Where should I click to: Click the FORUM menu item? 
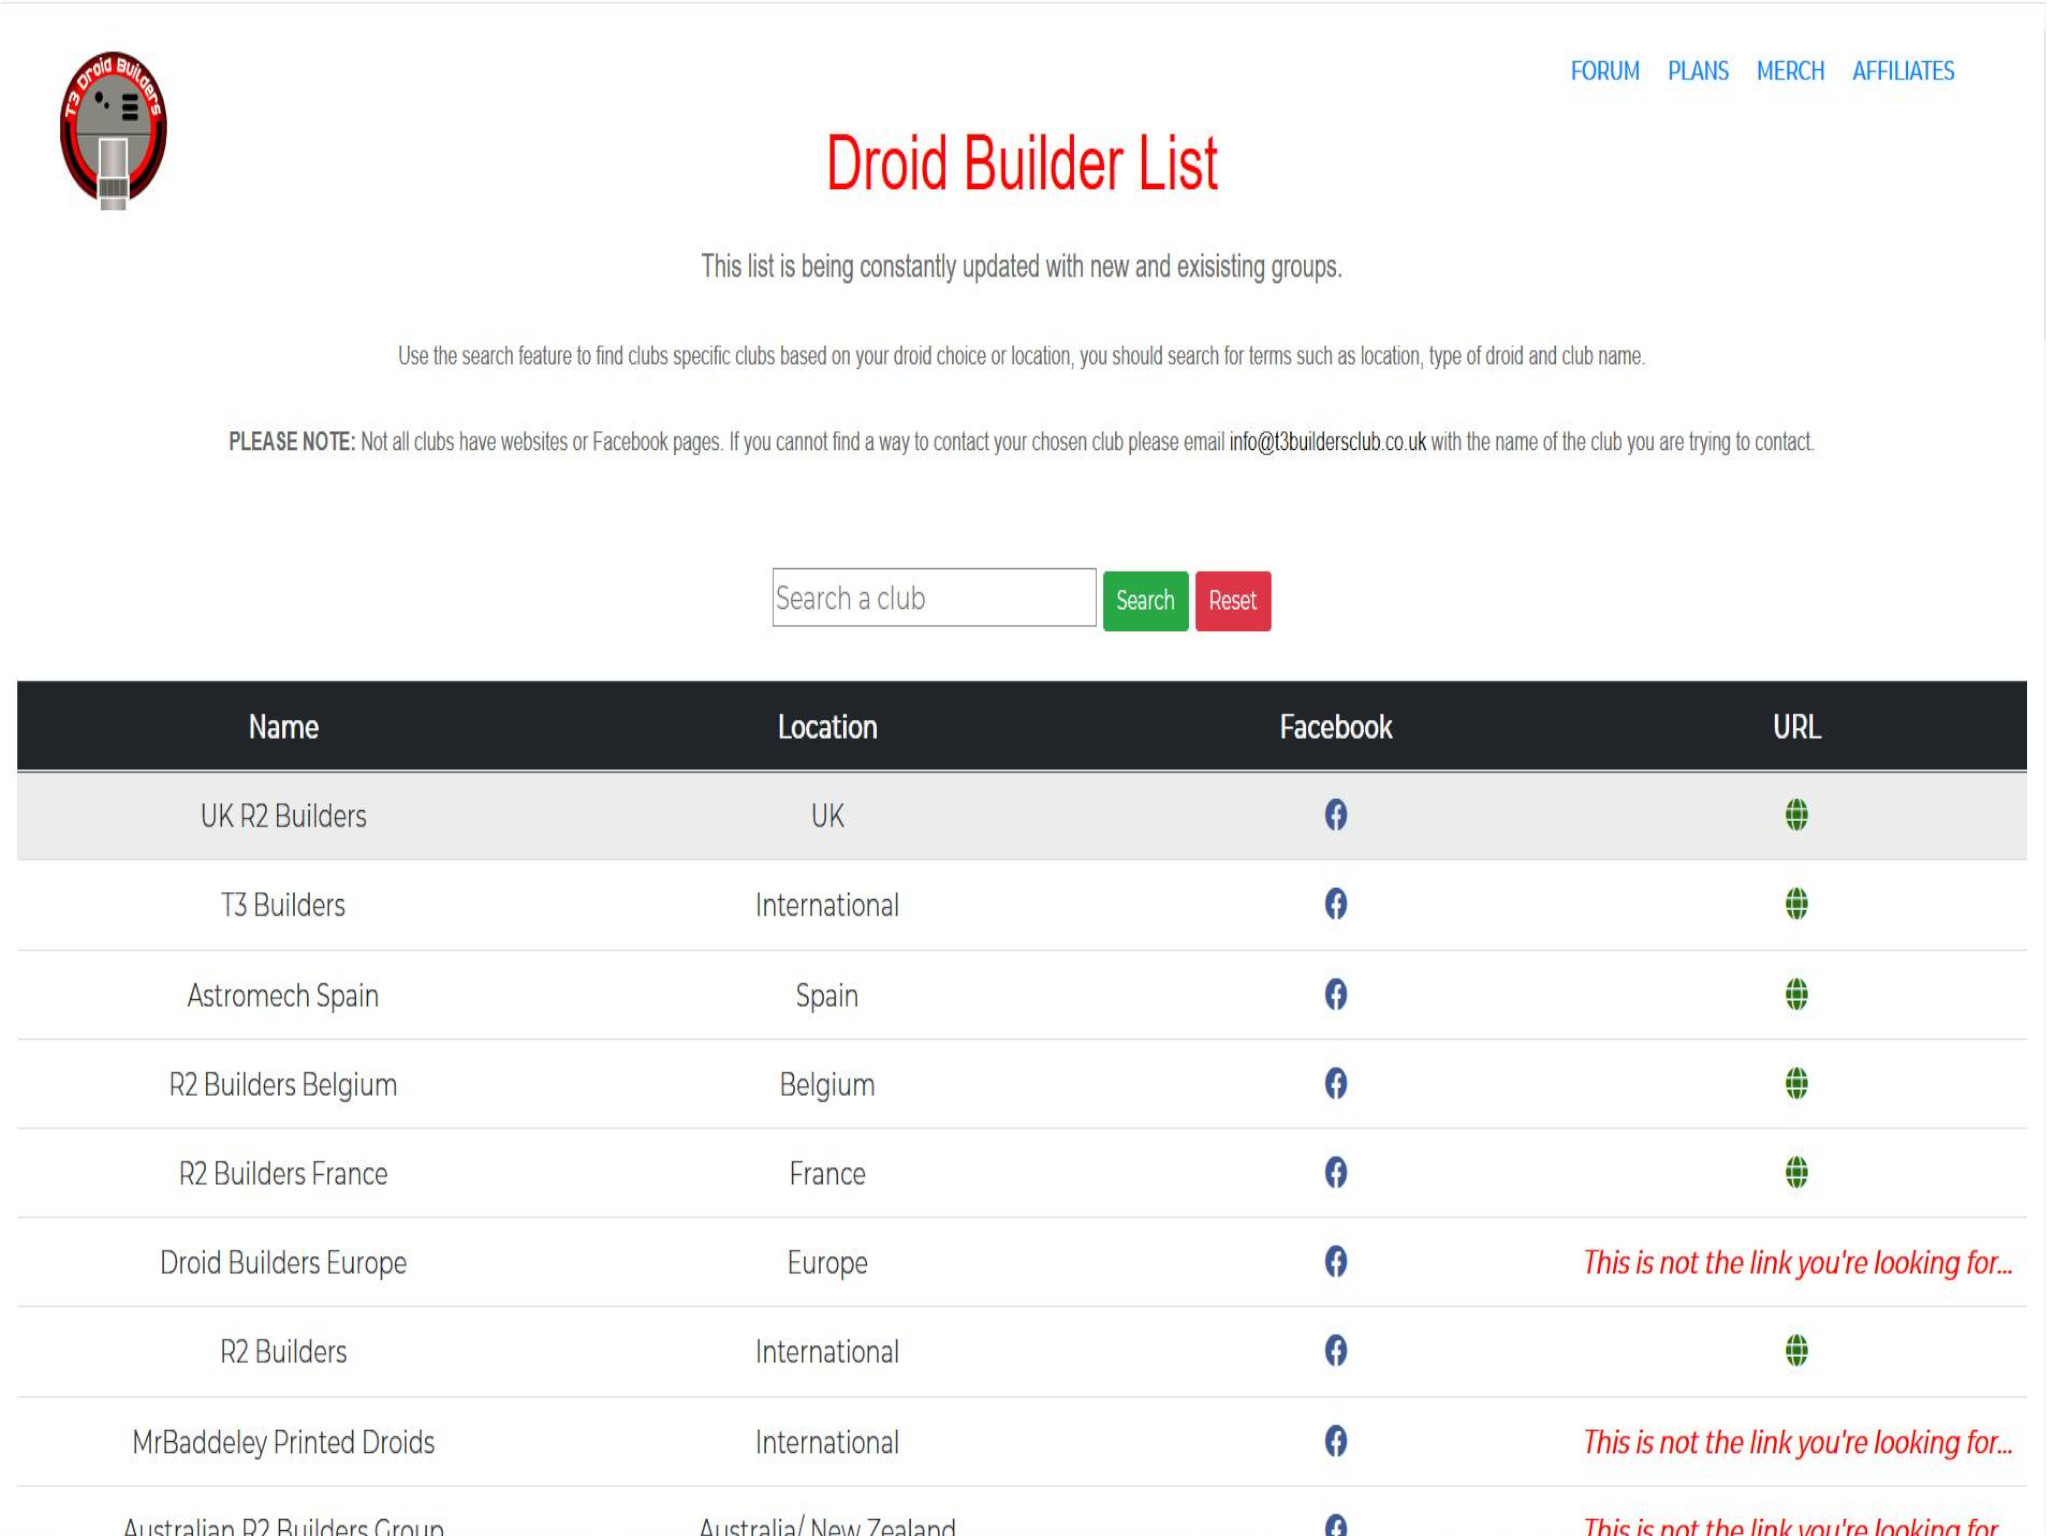tap(1606, 71)
